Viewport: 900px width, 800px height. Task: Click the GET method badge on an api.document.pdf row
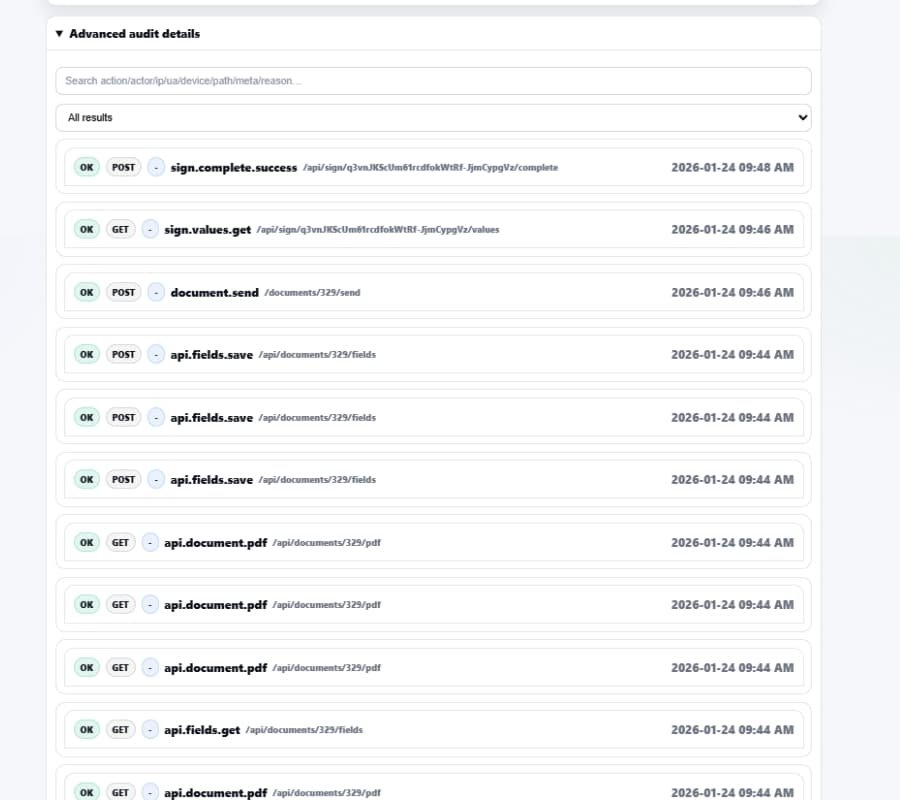coord(120,542)
